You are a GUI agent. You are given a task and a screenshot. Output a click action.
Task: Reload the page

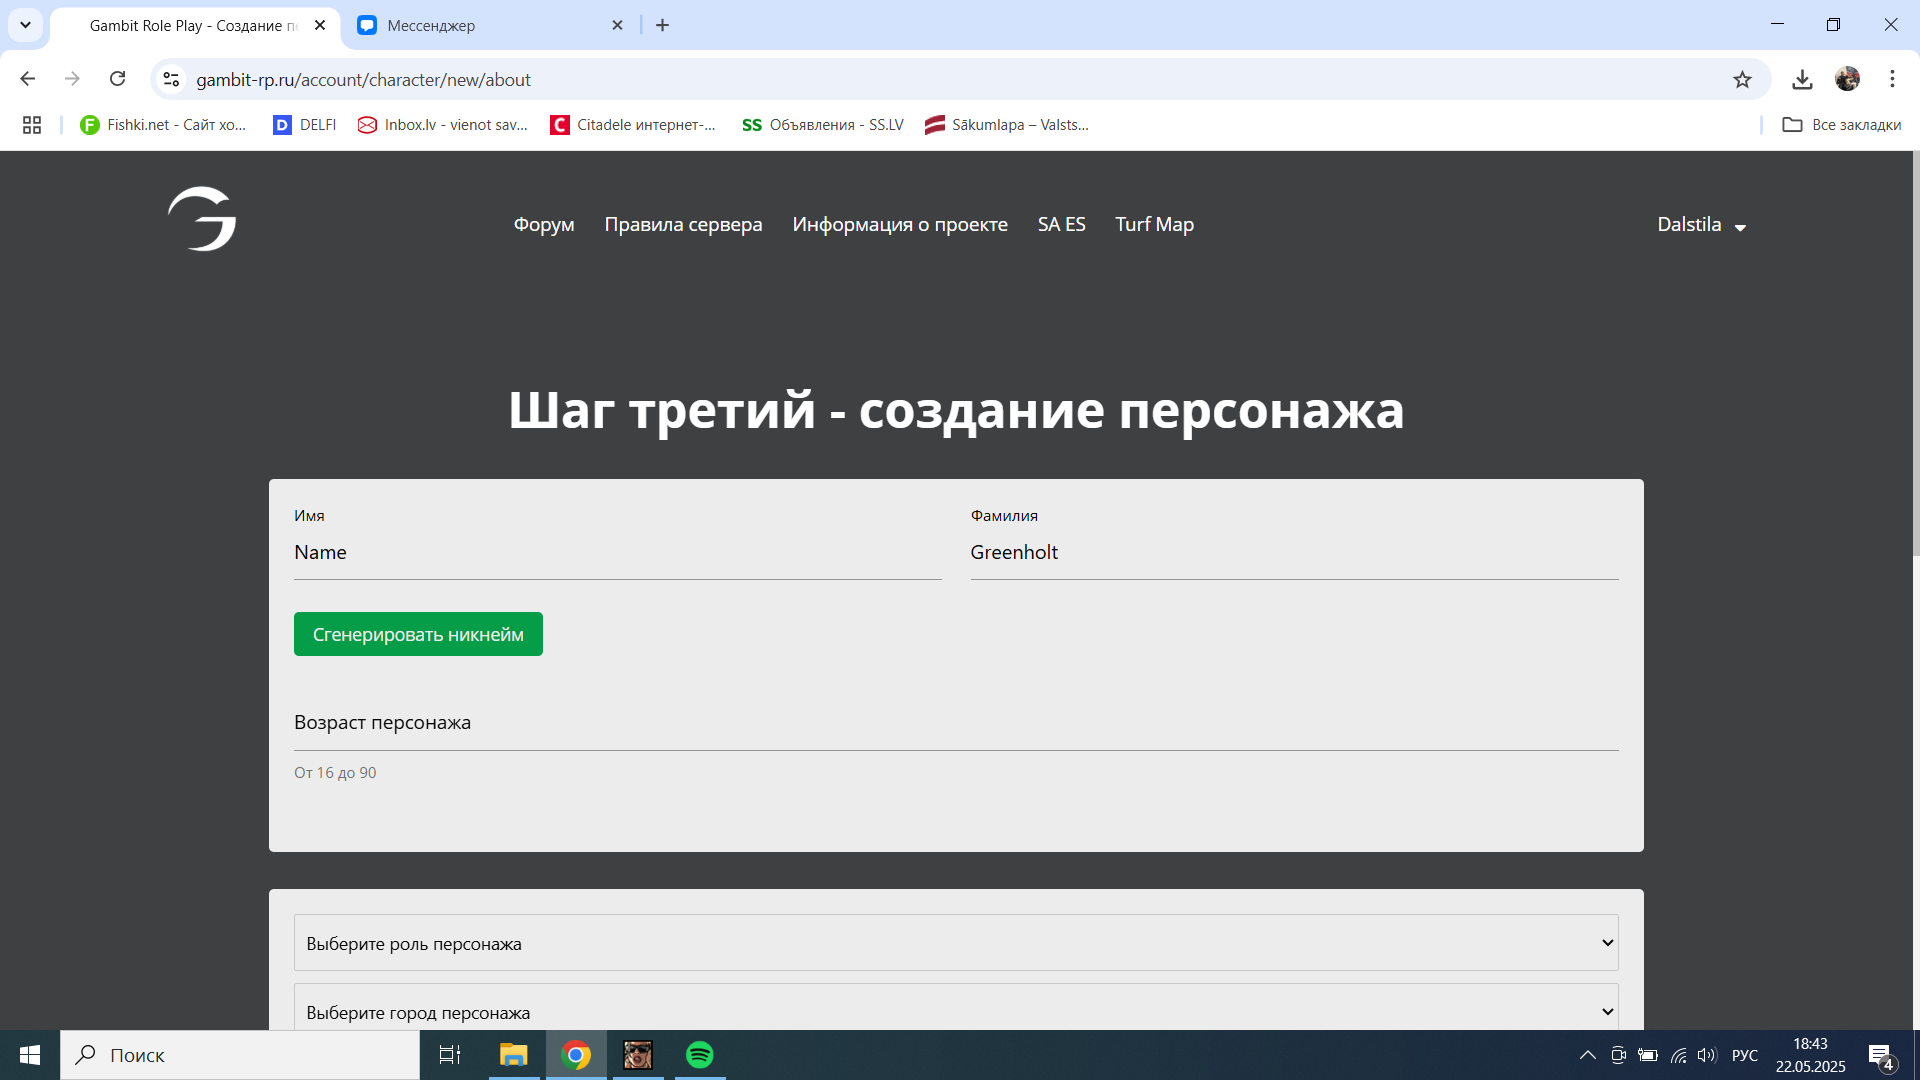(x=118, y=79)
